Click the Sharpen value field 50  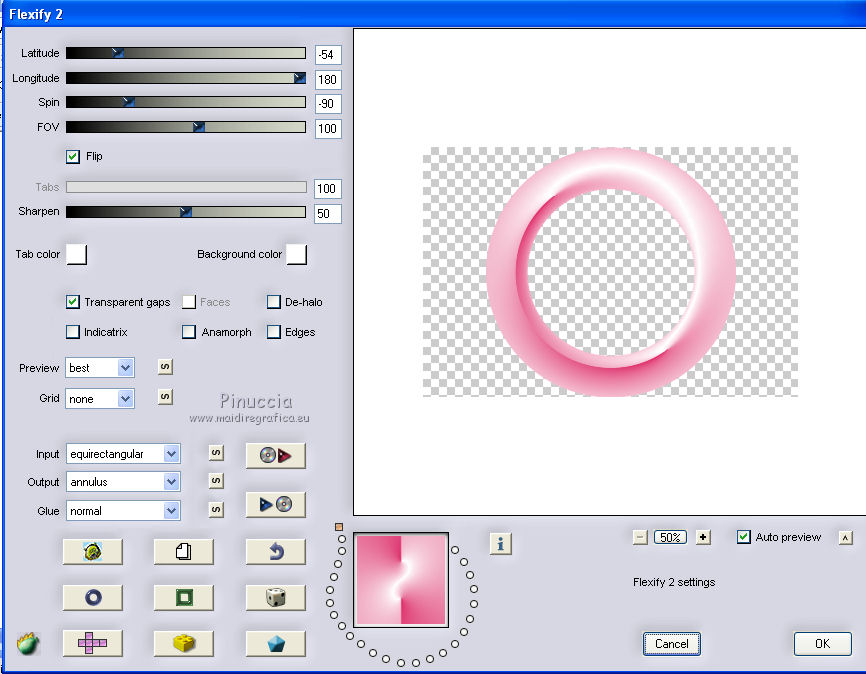328,214
